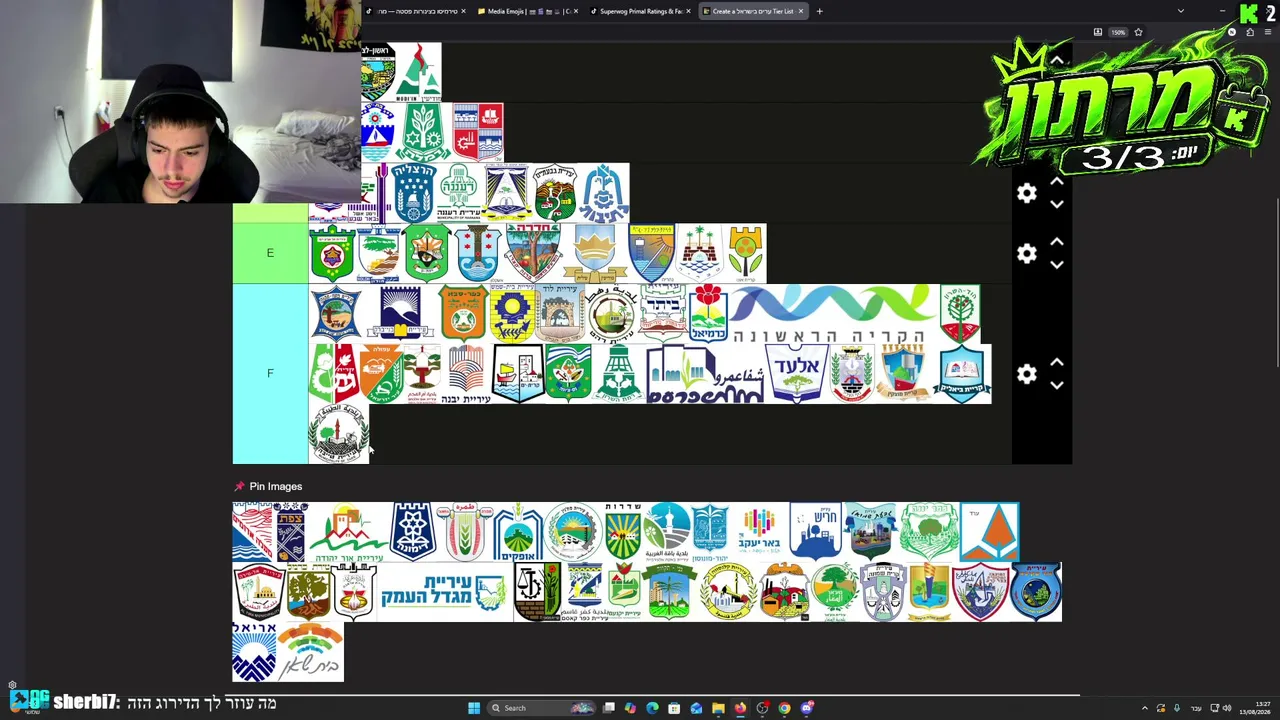Move the E tier row down
The image size is (1280, 720).
point(1057,264)
